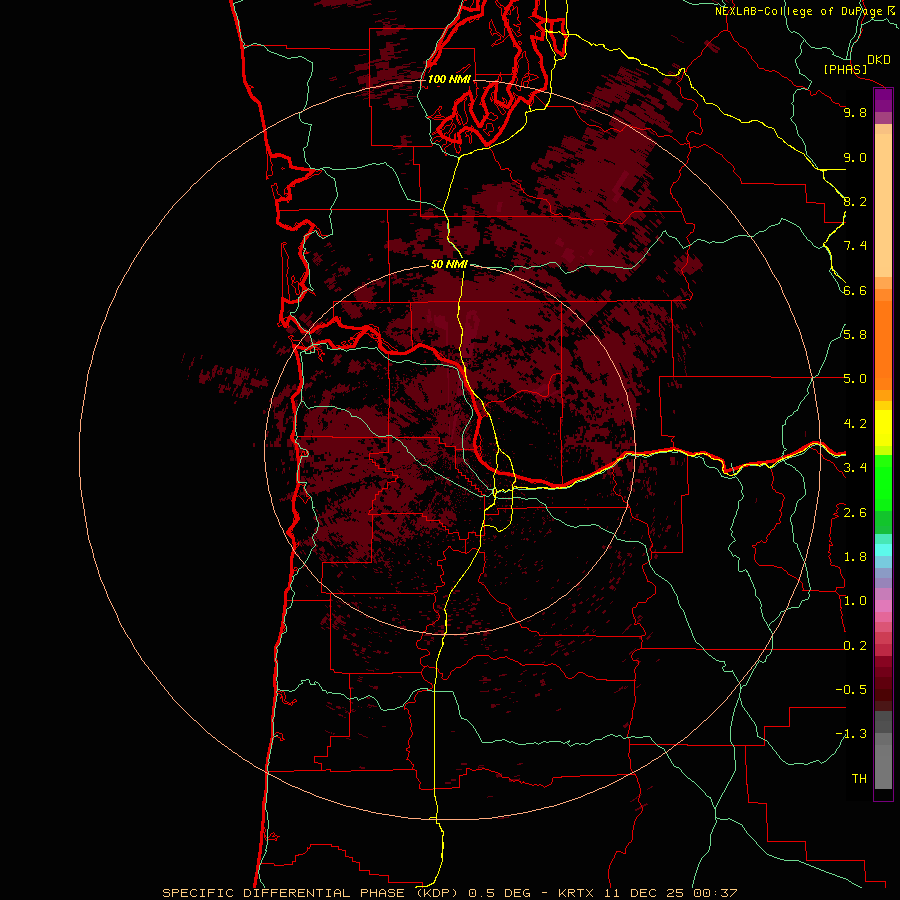The height and width of the screenshot is (900, 900).
Task: Click the 2.6 scale value
Action: (855, 513)
